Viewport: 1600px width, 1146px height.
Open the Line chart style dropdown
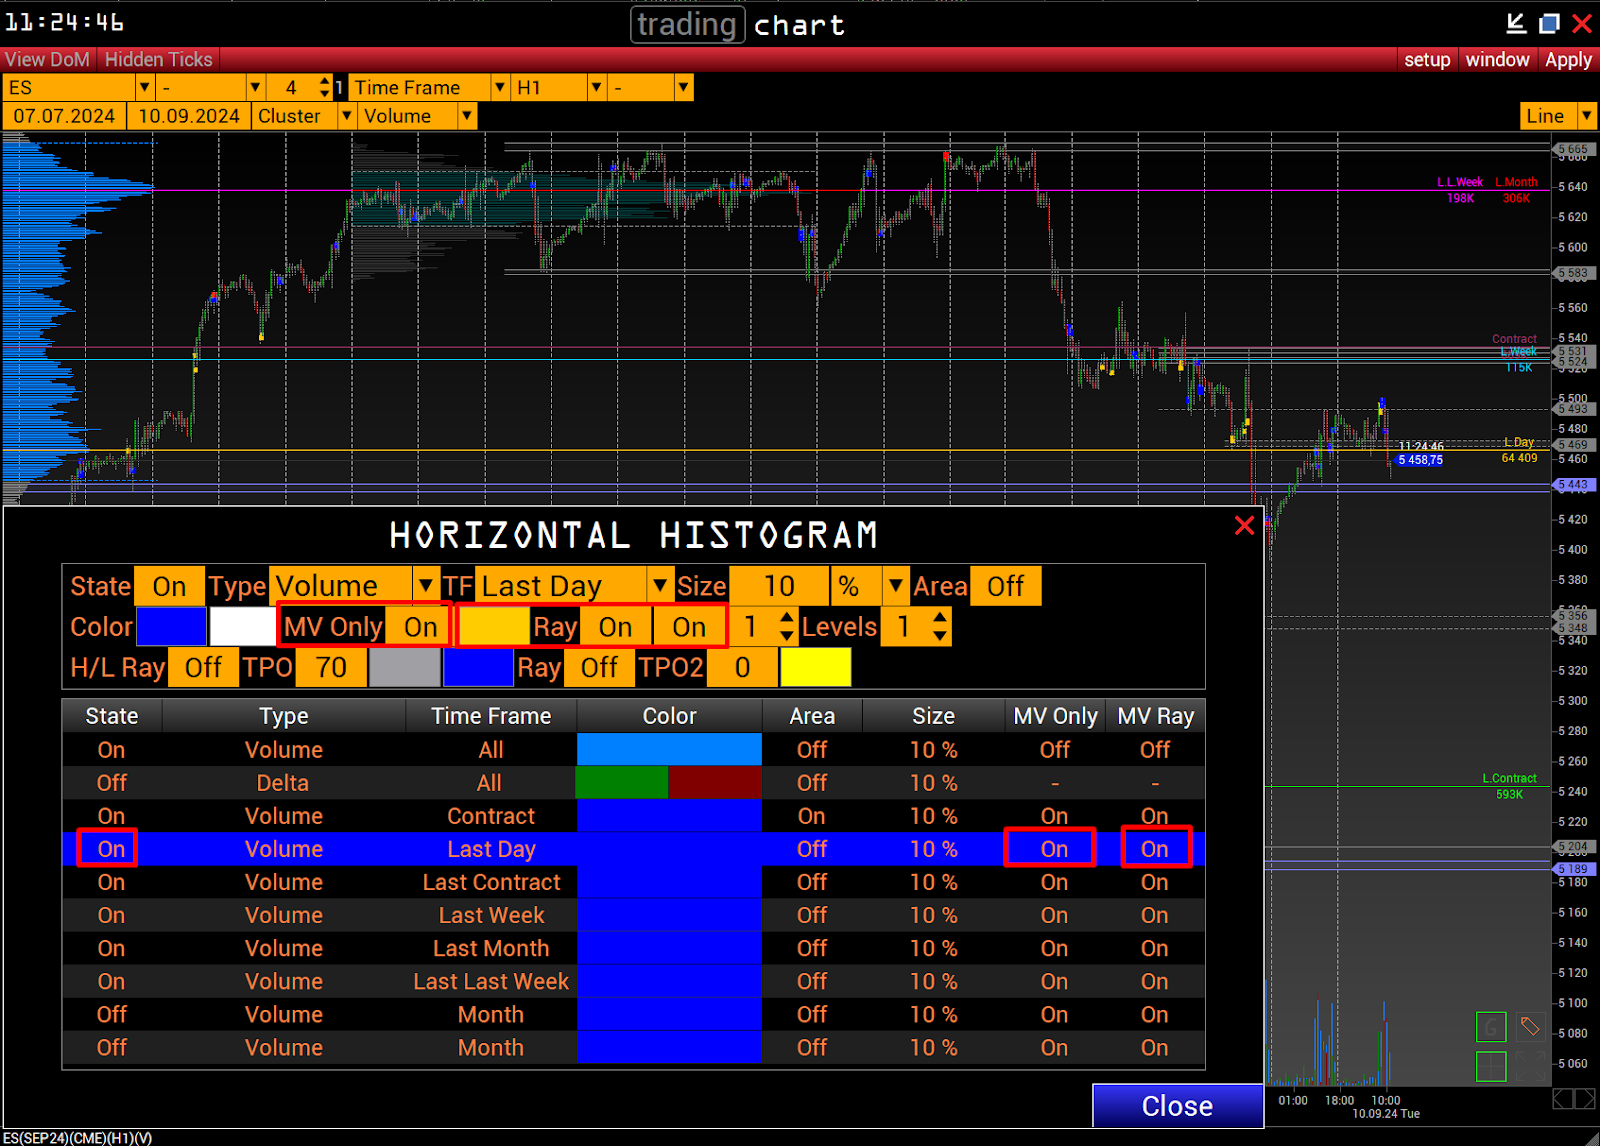[x=1586, y=116]
